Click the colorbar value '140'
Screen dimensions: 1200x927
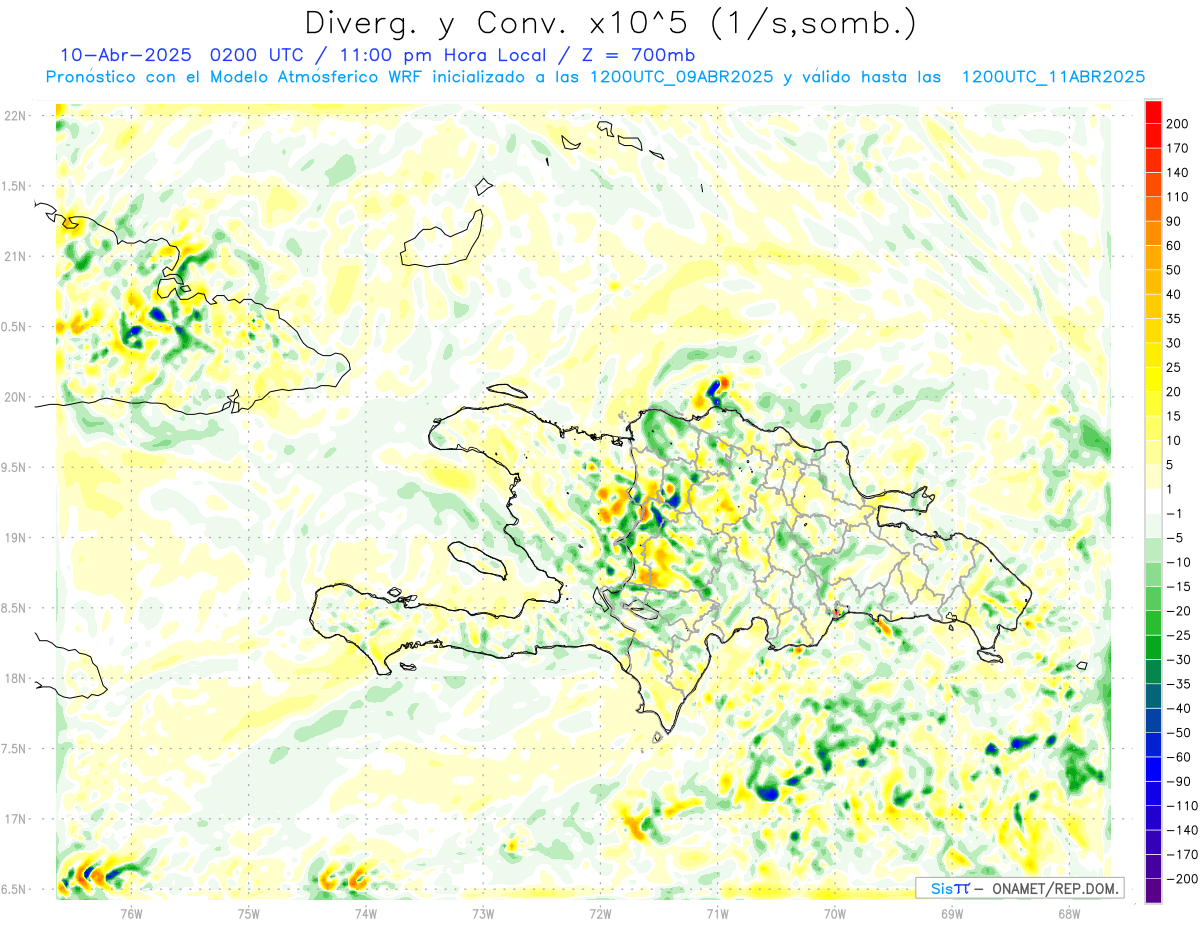[x=1179, y=173]
